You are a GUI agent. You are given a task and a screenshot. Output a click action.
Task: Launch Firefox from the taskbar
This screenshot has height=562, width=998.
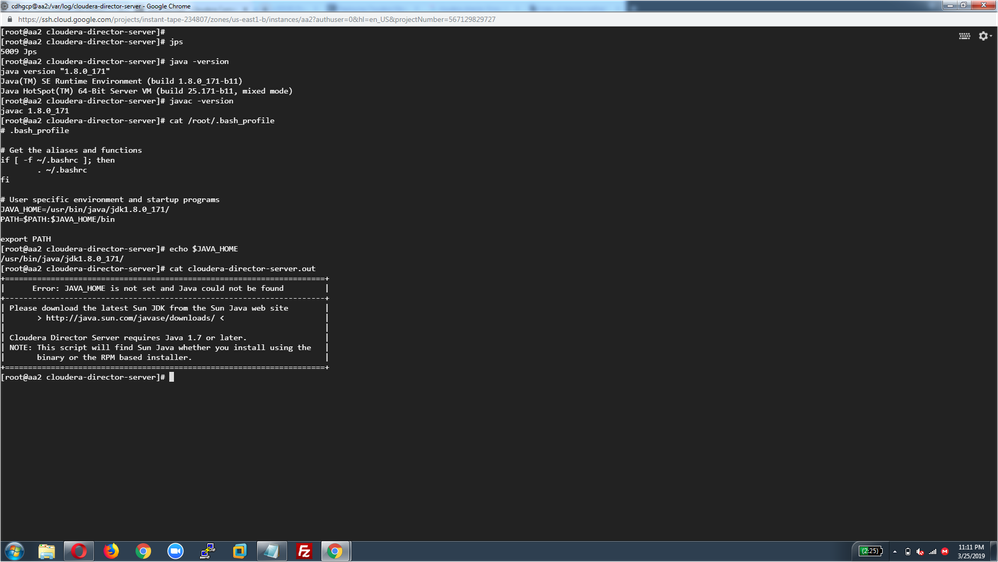(111, 551)
